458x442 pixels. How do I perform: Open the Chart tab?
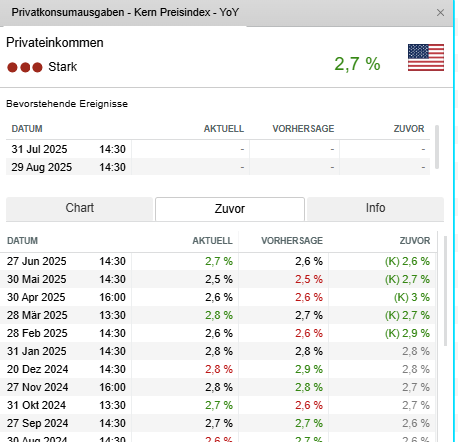[79, 208]
